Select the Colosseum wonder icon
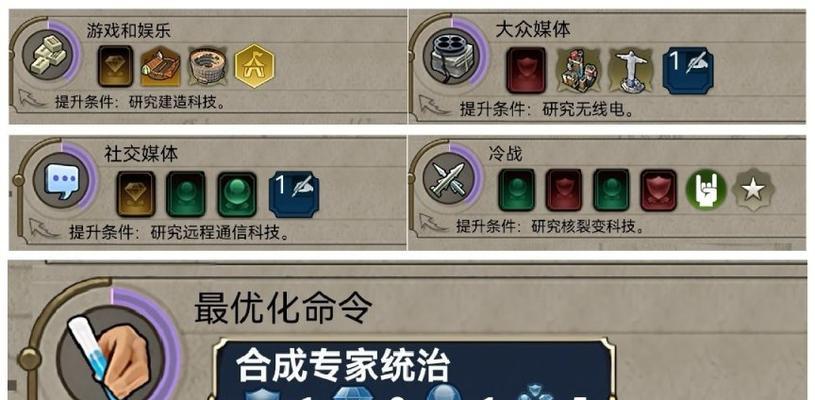Screen dimensions: 815x400 coord(208,66)
